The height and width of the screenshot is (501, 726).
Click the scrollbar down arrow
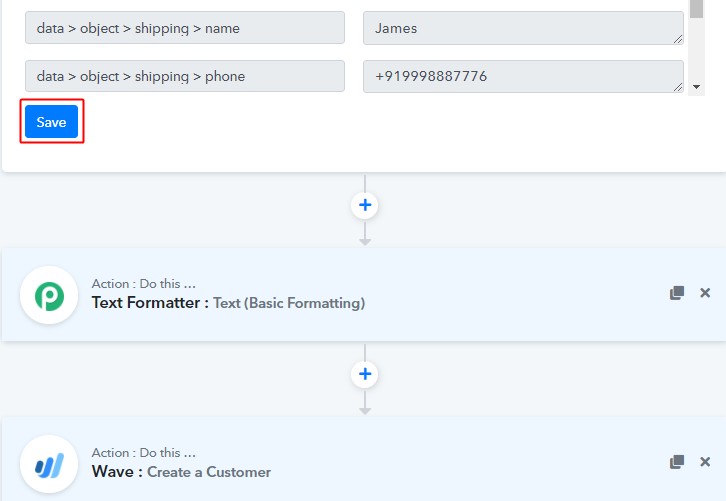click(696, 88)
